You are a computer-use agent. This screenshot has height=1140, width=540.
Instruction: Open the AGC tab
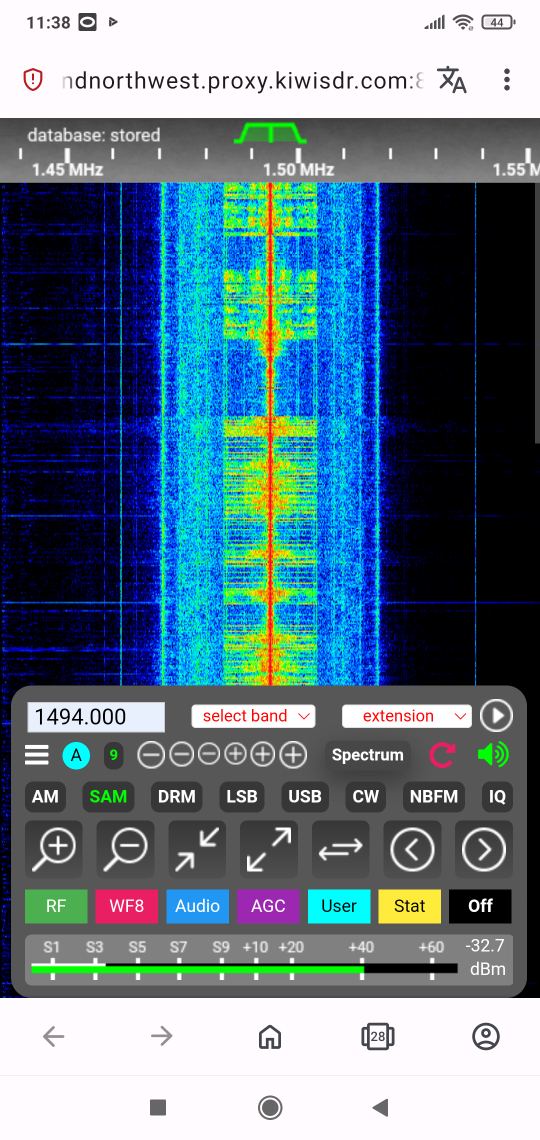[268, 906]
